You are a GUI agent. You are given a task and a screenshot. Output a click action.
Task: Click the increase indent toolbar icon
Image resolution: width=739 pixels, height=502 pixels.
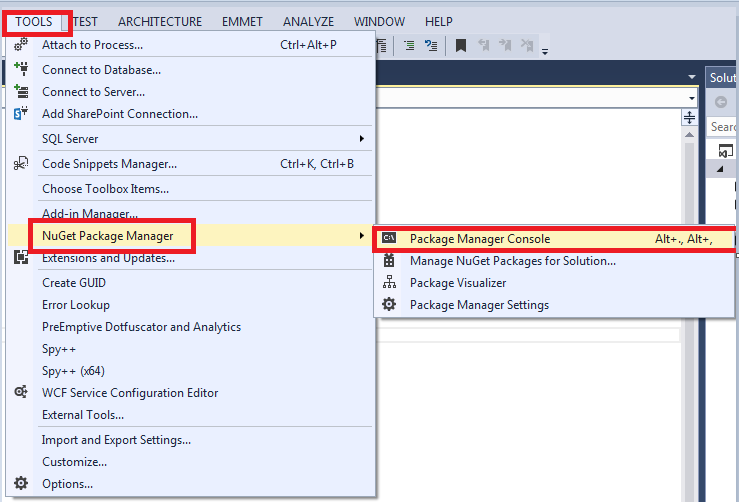(409, 46)
